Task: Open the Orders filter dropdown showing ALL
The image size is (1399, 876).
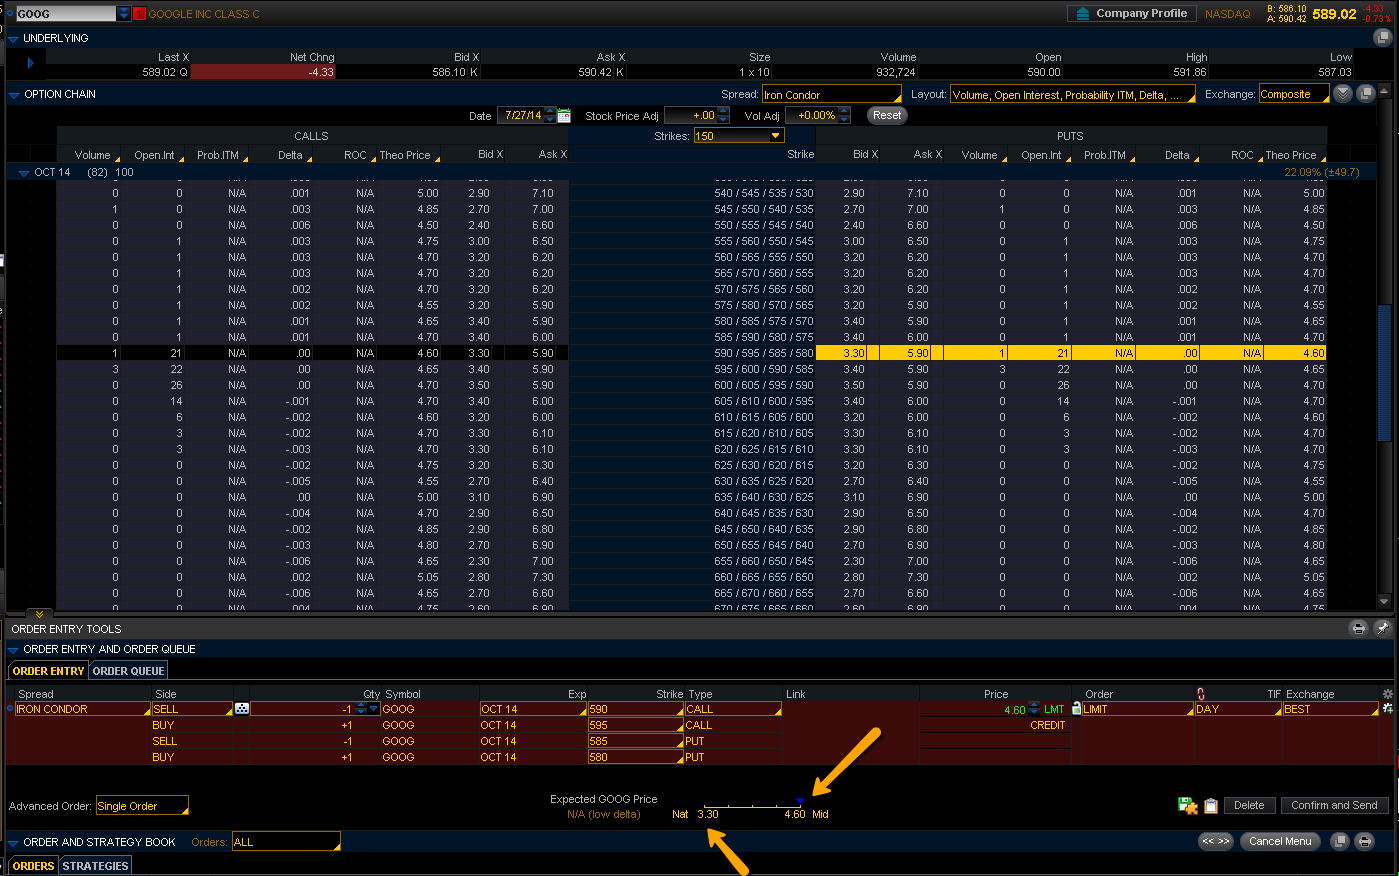Action: 286,842
